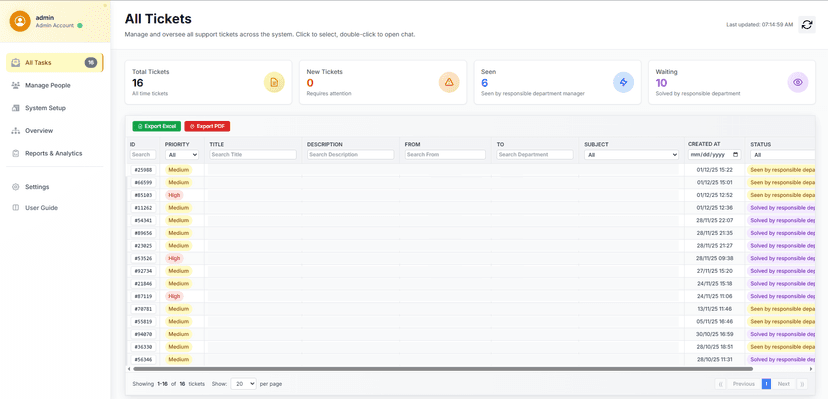The height and width of the screenshot is (399, 828).
Task: Click the Settings gear icon in sidebar
Action: click(x=15, y=187)
